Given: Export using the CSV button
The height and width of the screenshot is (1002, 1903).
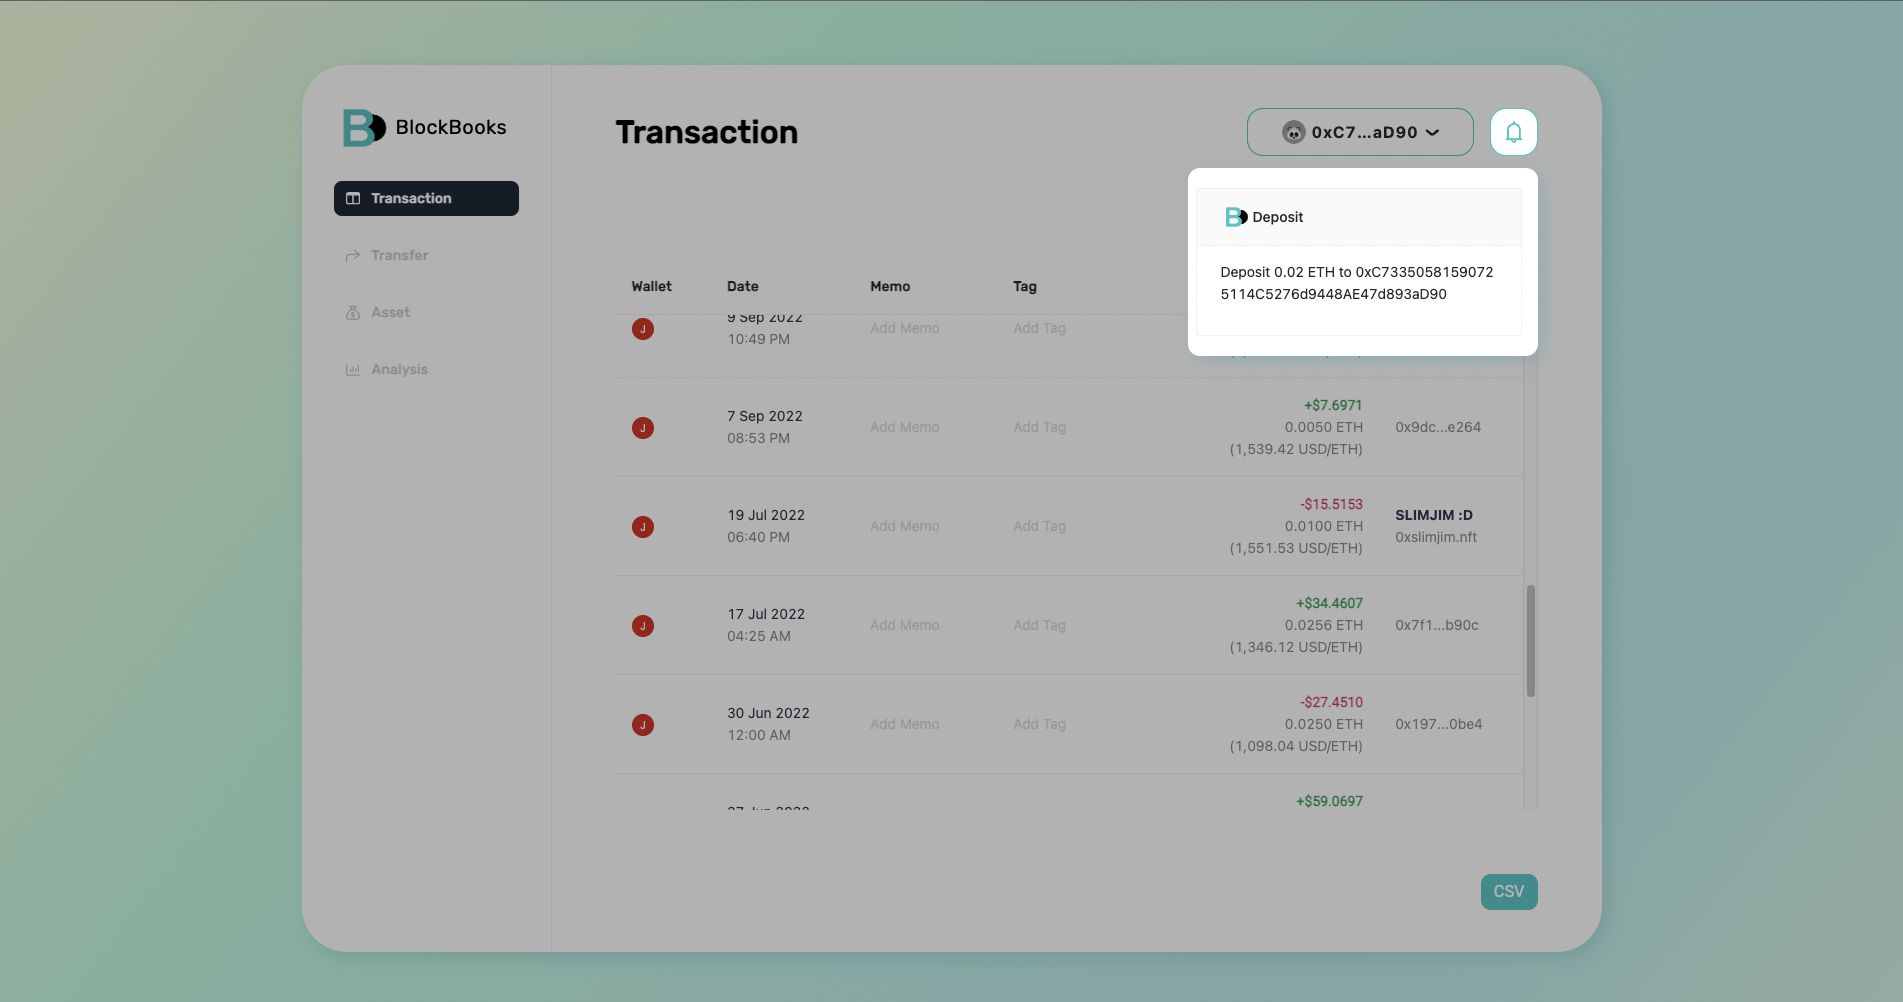Looking at the screenshot, I should (x=1509, y=892).
